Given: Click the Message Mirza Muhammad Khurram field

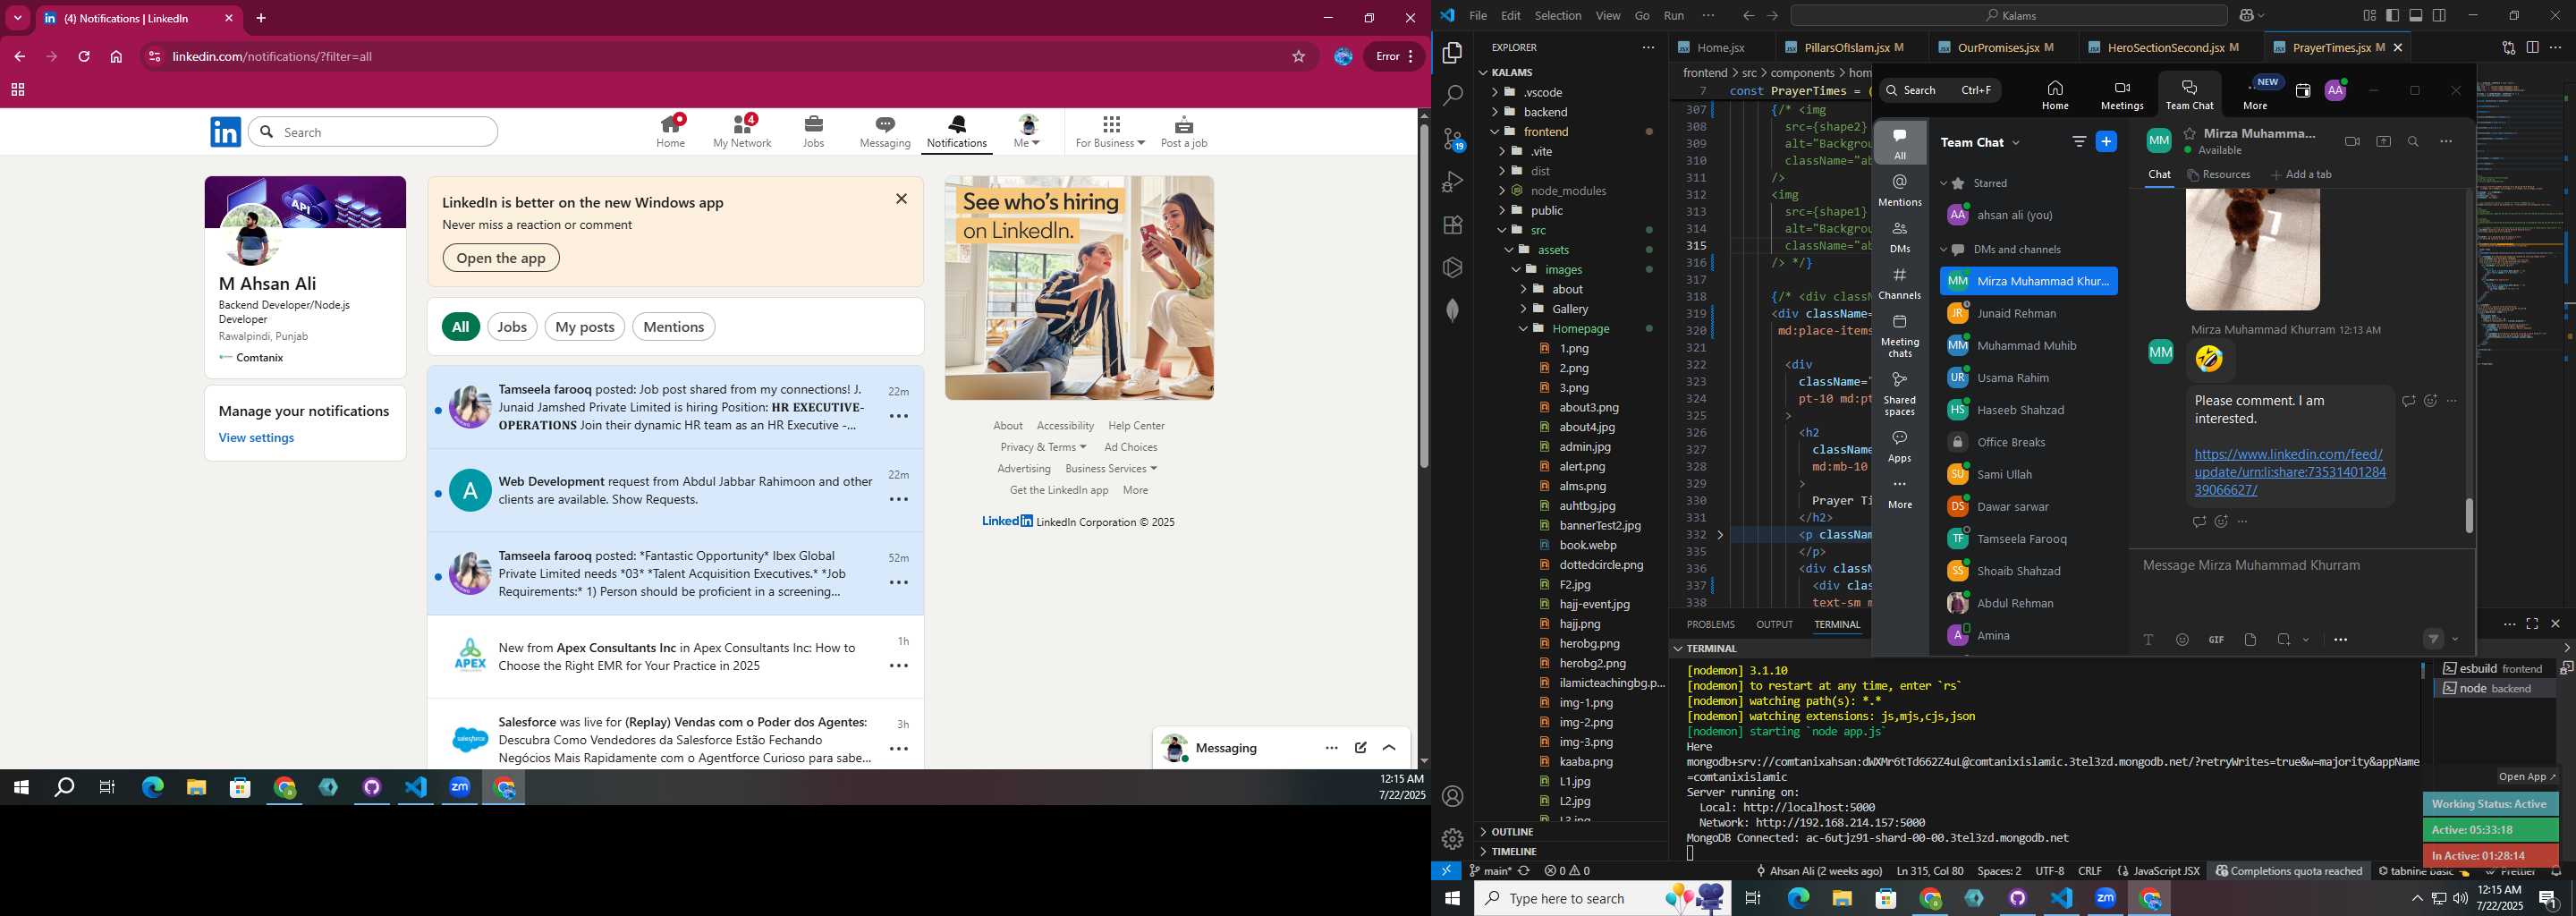Looking at the screenshot, I should pyautogui.click(x=2300, y=566).
